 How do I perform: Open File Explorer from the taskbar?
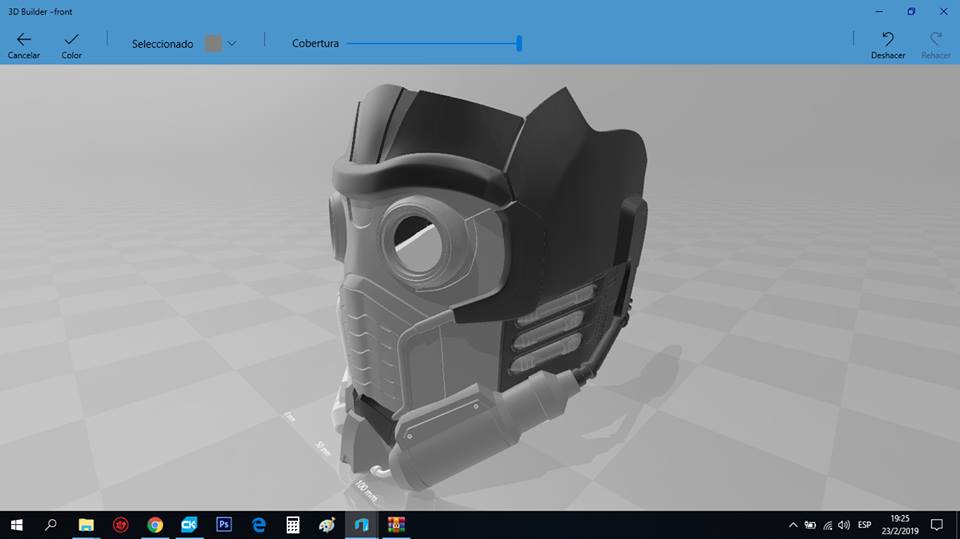coord(86,525)
